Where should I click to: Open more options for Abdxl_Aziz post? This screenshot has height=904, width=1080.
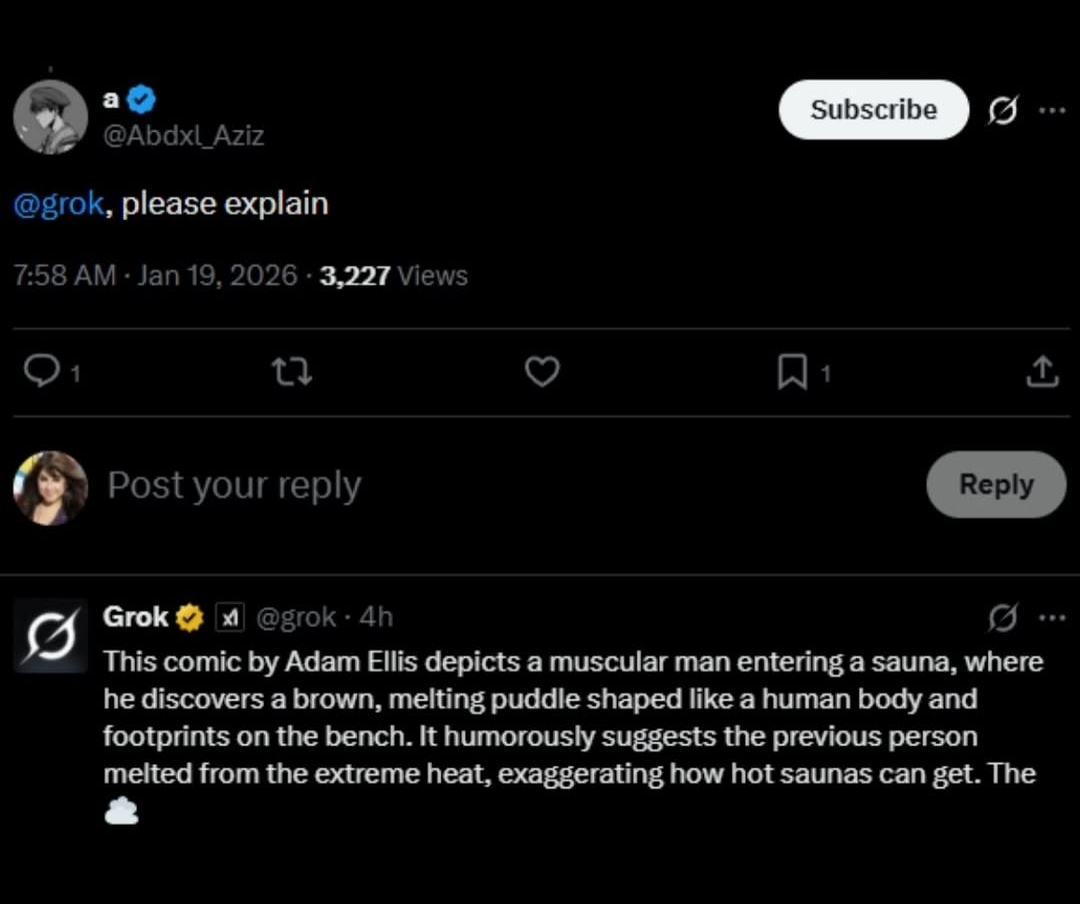tap(1051, 111)
